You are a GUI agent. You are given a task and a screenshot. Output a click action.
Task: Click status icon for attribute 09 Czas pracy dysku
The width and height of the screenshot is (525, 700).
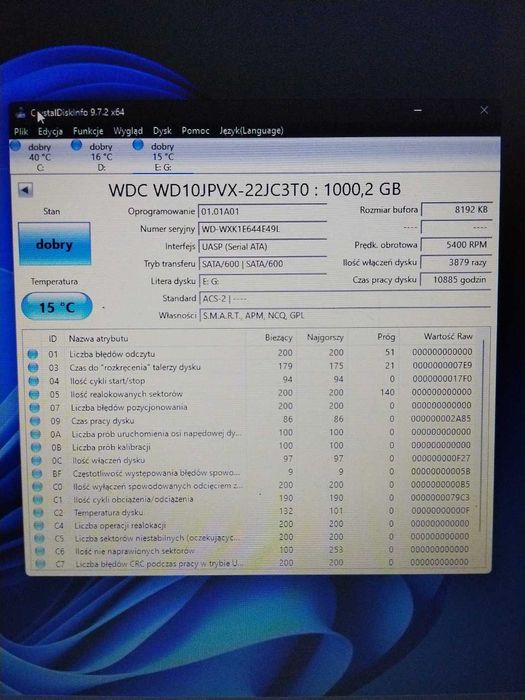pos(35,421)
